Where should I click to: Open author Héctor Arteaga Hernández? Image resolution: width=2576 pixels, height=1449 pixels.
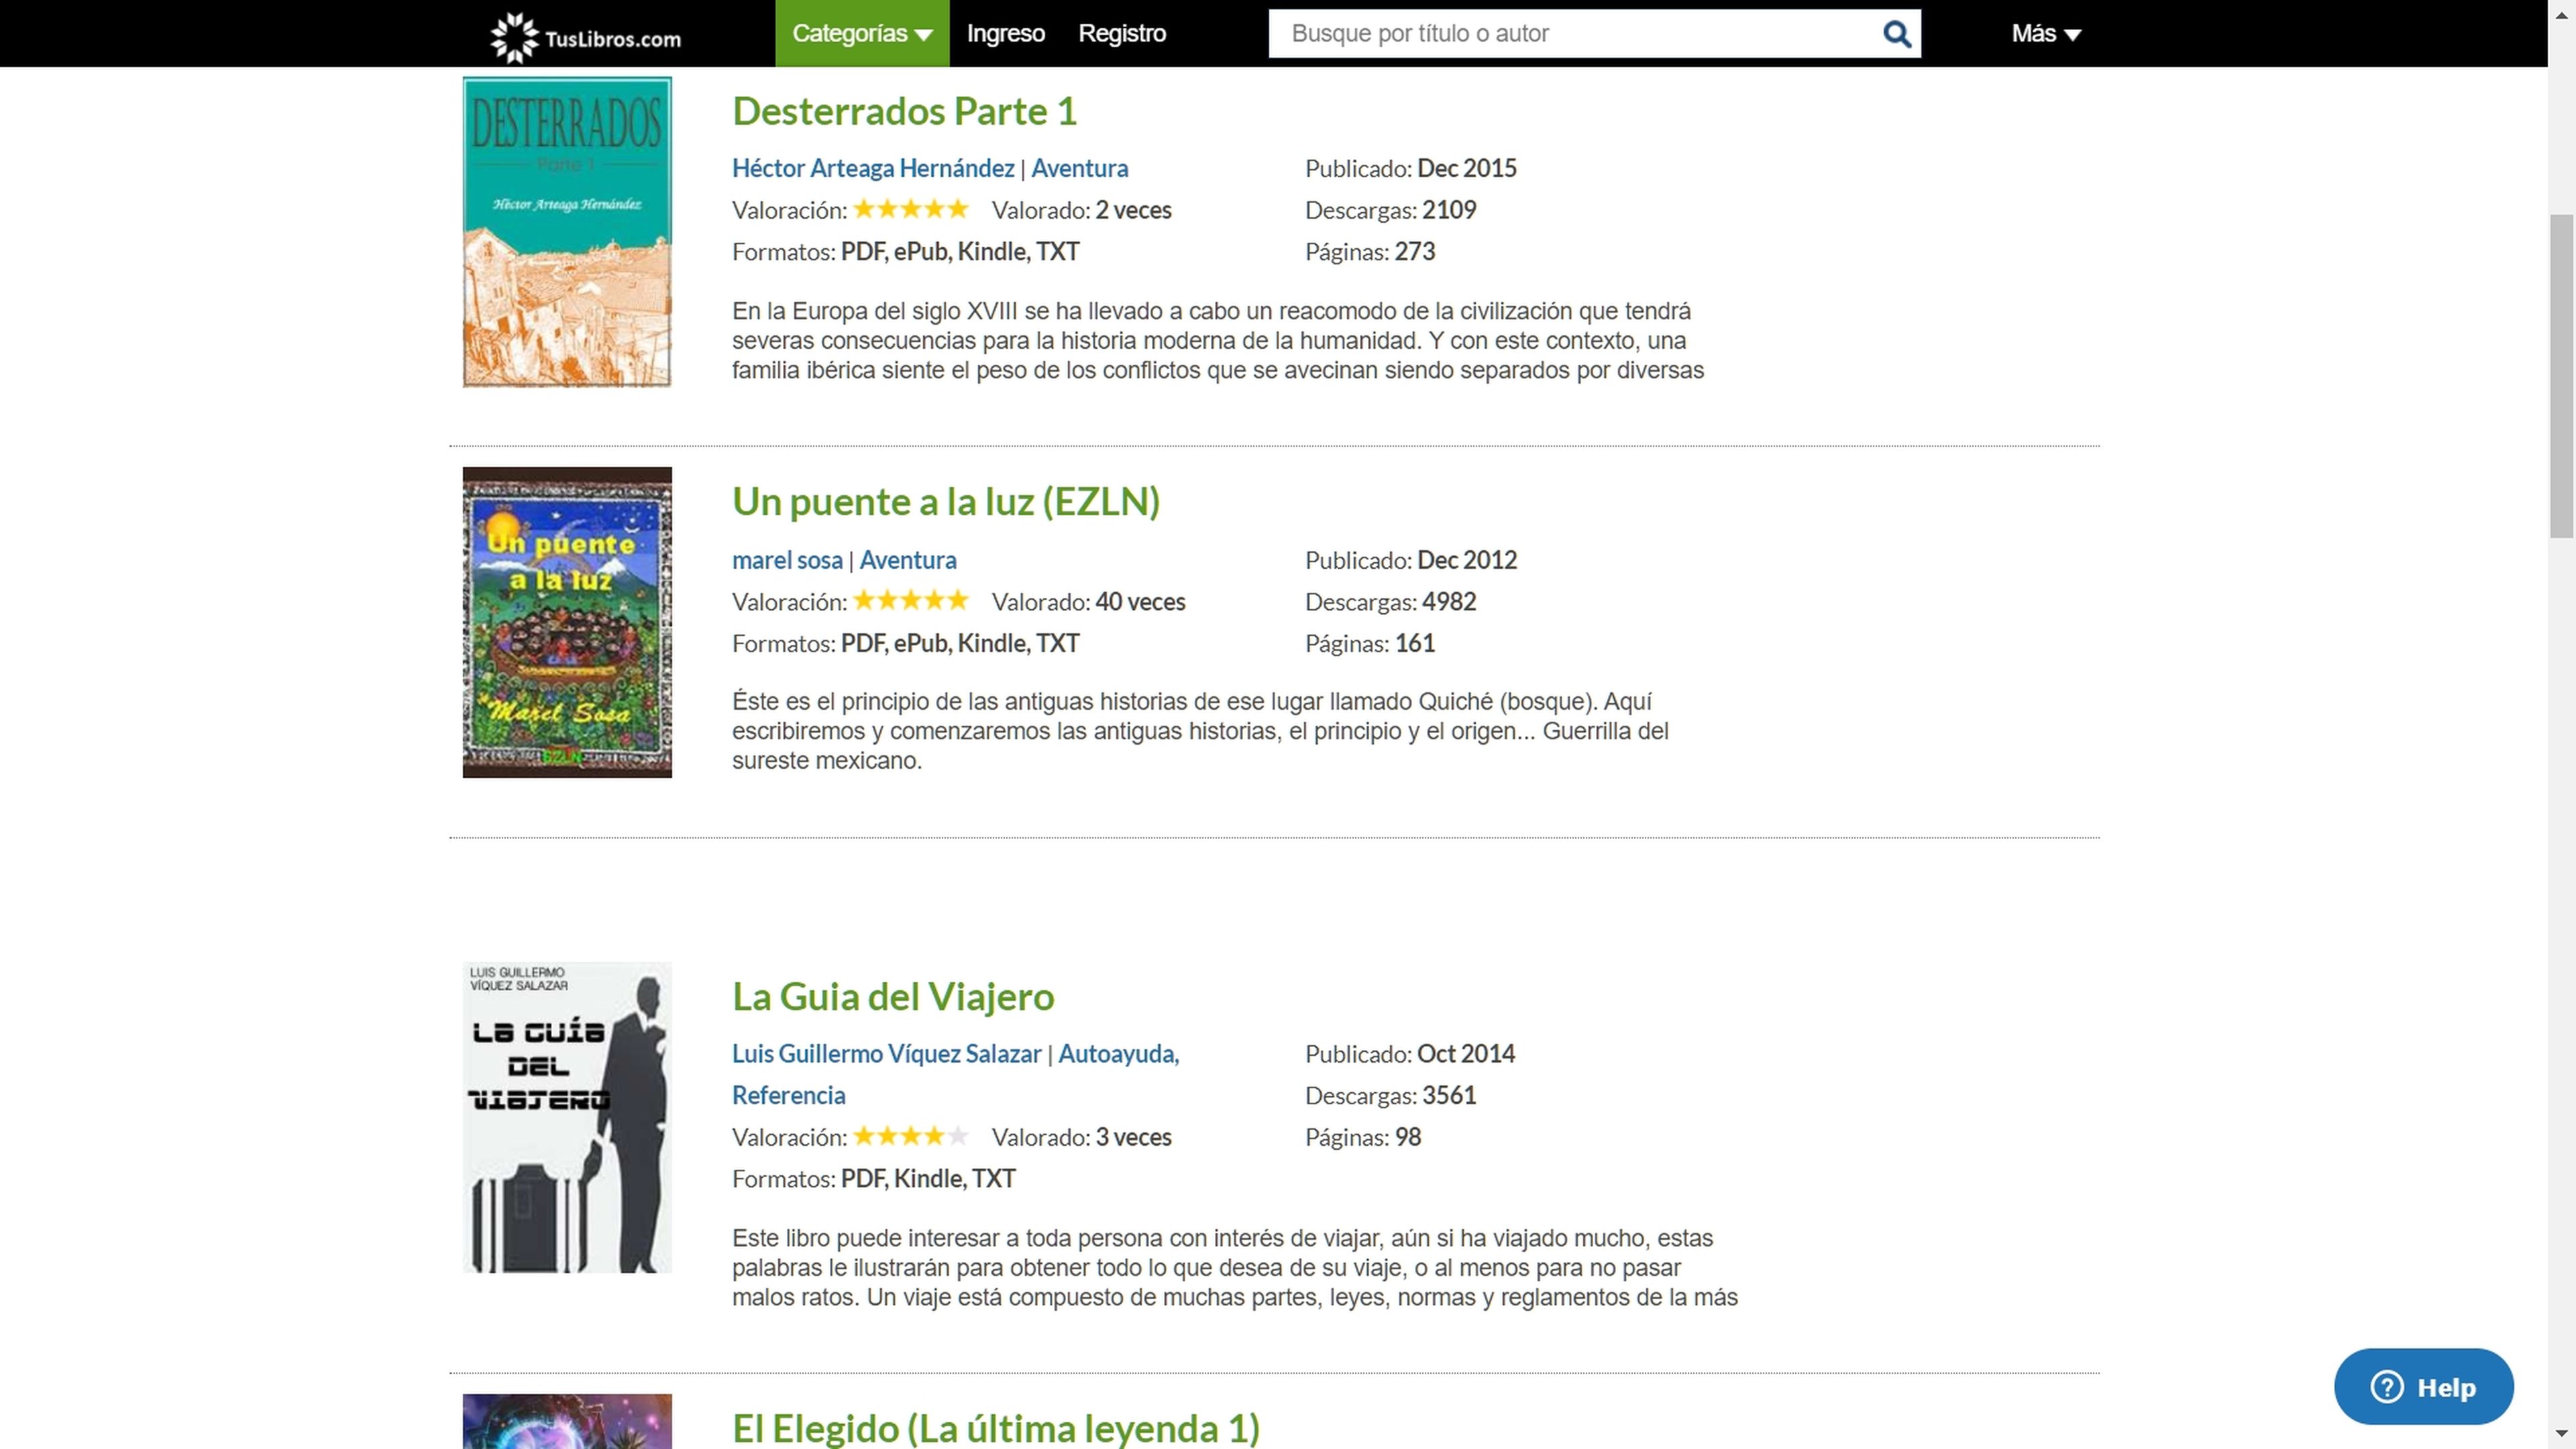pos(873,168)
